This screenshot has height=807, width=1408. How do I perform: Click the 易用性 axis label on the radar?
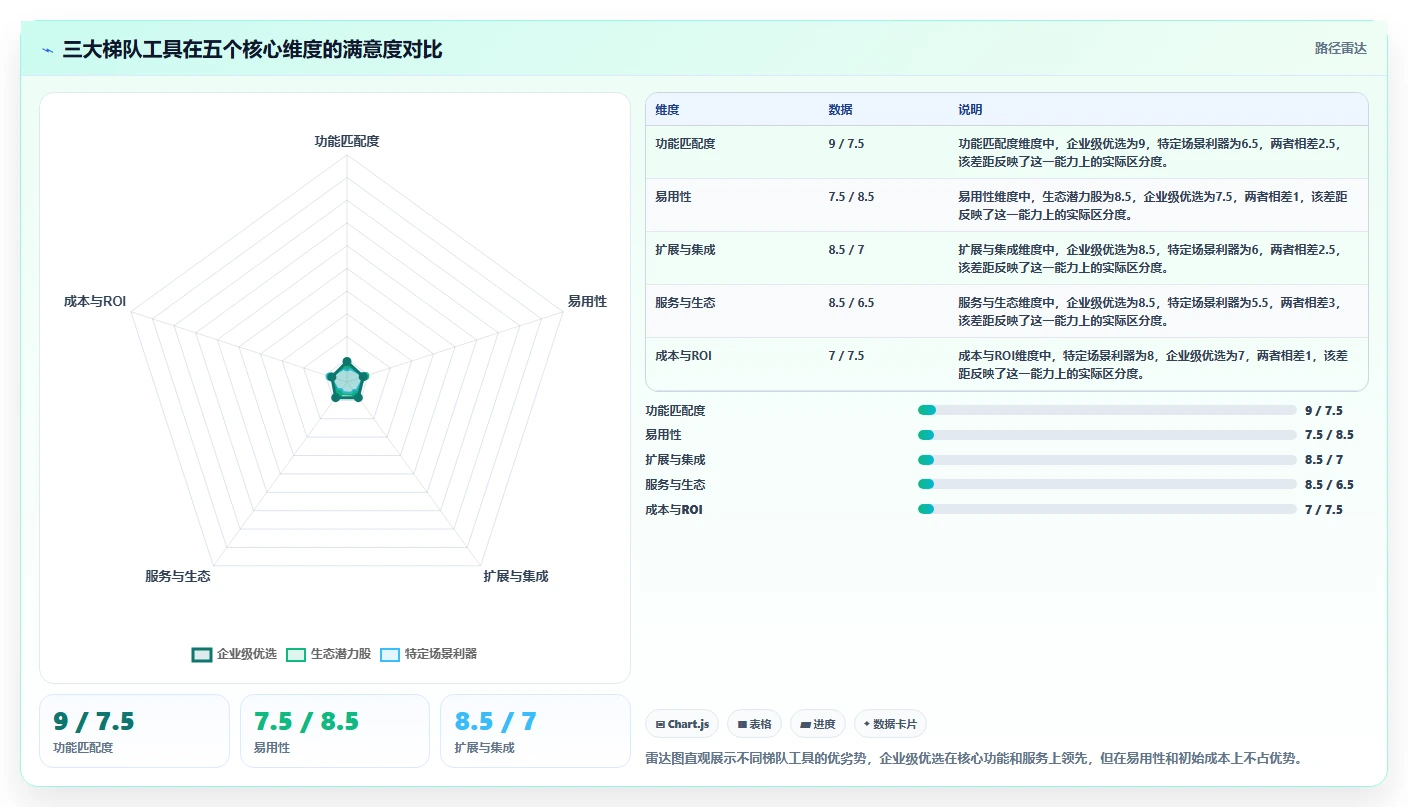[x=587, y=301]
